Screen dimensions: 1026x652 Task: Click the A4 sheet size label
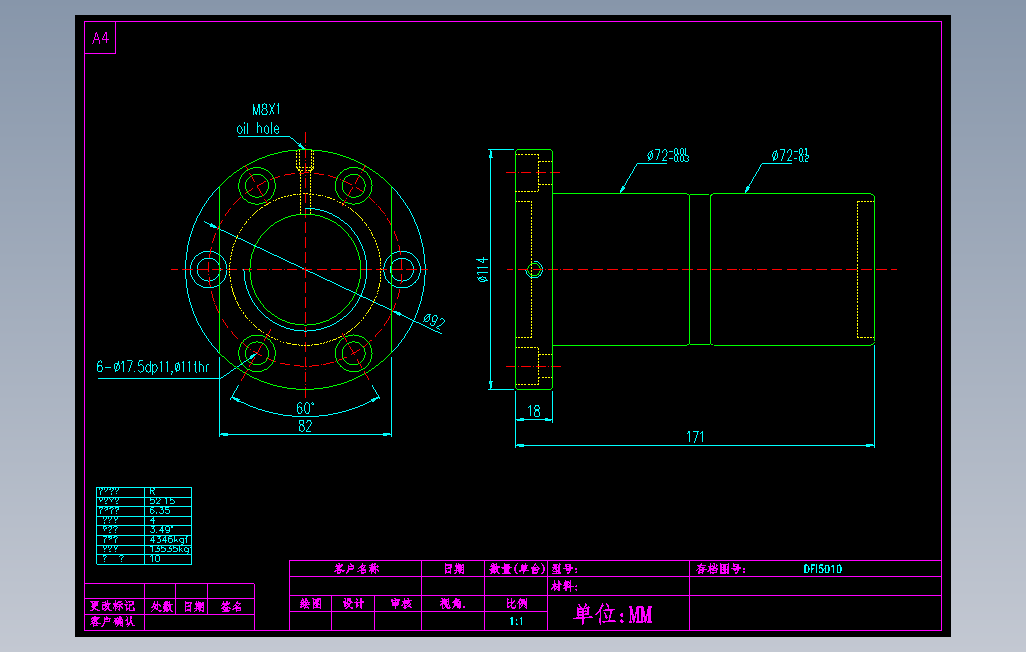coord(100,39)
